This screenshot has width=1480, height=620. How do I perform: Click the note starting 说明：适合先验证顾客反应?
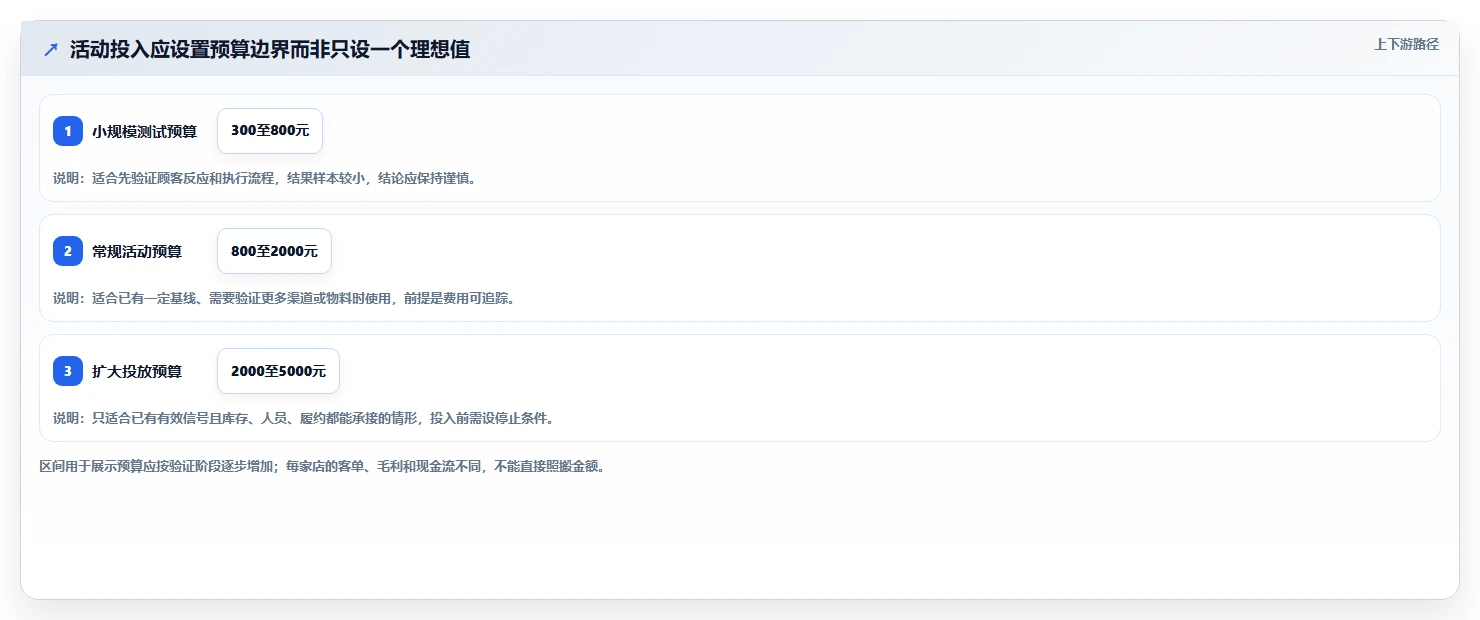point(265,178)
